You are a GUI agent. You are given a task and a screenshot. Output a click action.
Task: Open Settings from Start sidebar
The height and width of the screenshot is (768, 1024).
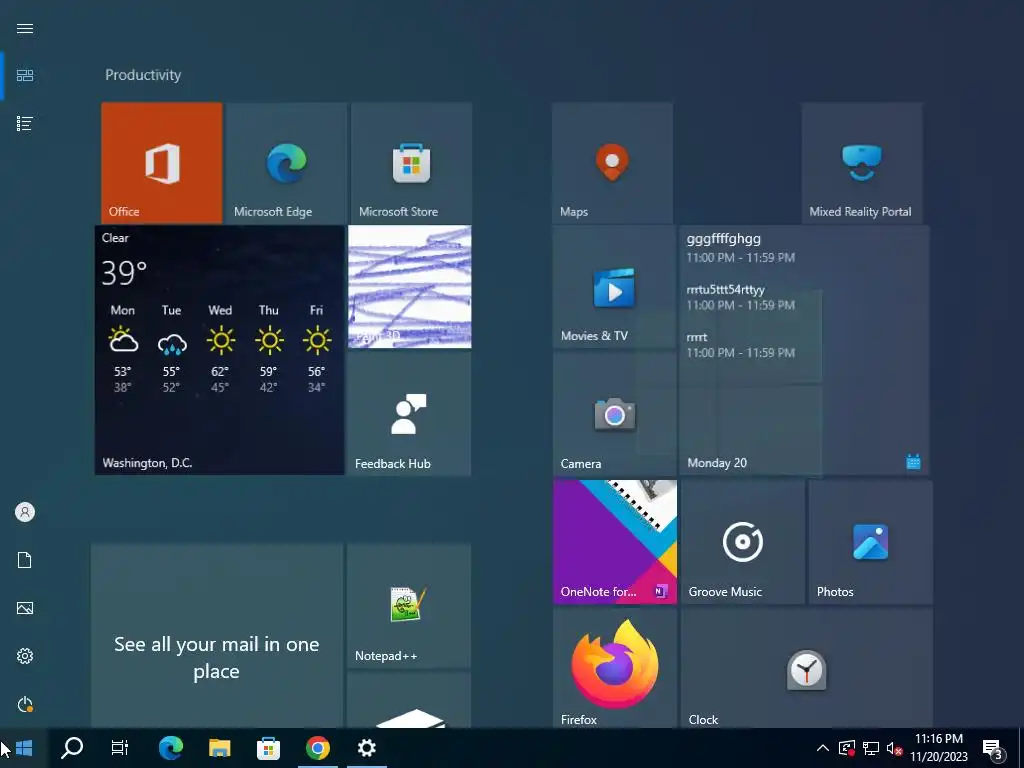25,656
